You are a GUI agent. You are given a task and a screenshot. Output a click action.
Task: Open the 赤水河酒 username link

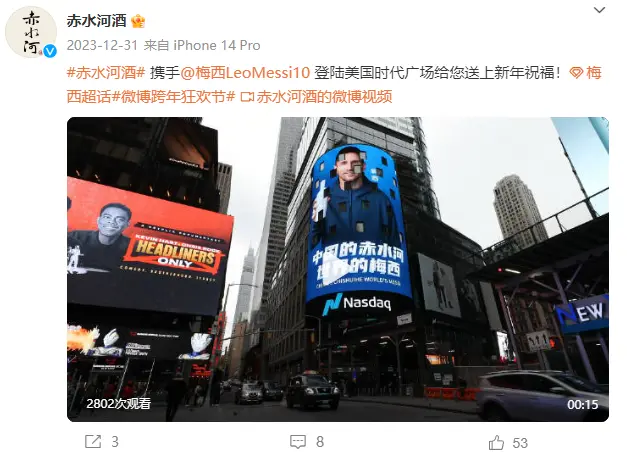tap(96, 21)
